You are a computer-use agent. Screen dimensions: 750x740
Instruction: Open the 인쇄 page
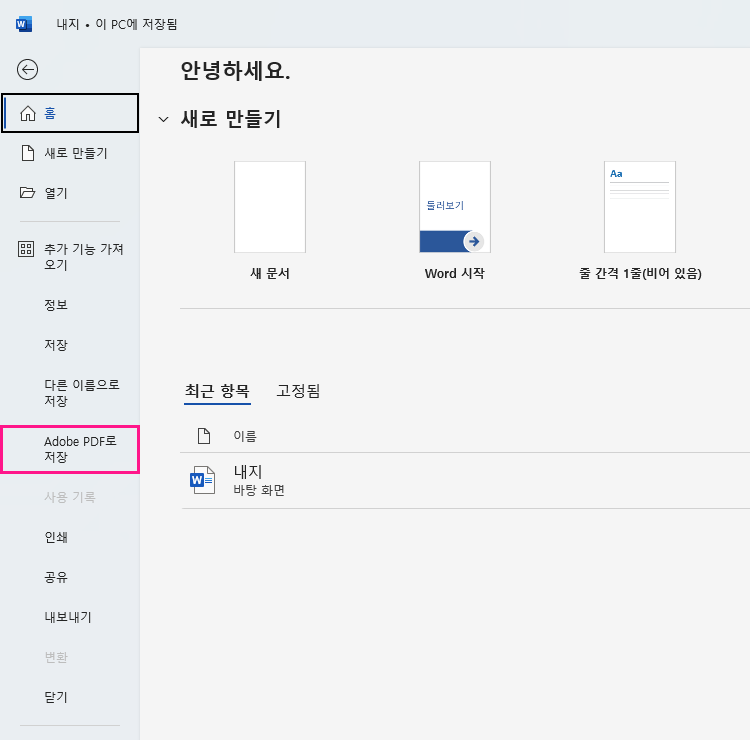pyautogui.click(x=56, y=537)
